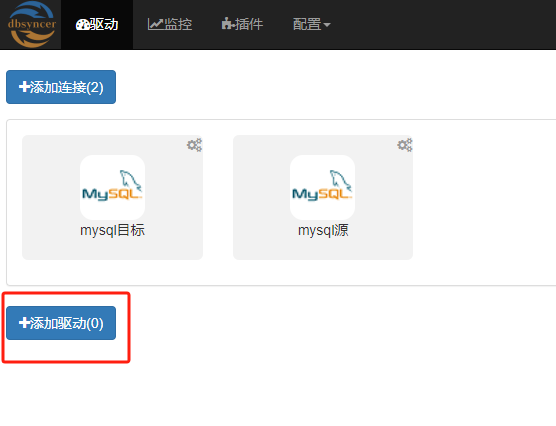Click the dashboard gauge icon beside 驱动
556x426 pixels.
pos(82,24)
